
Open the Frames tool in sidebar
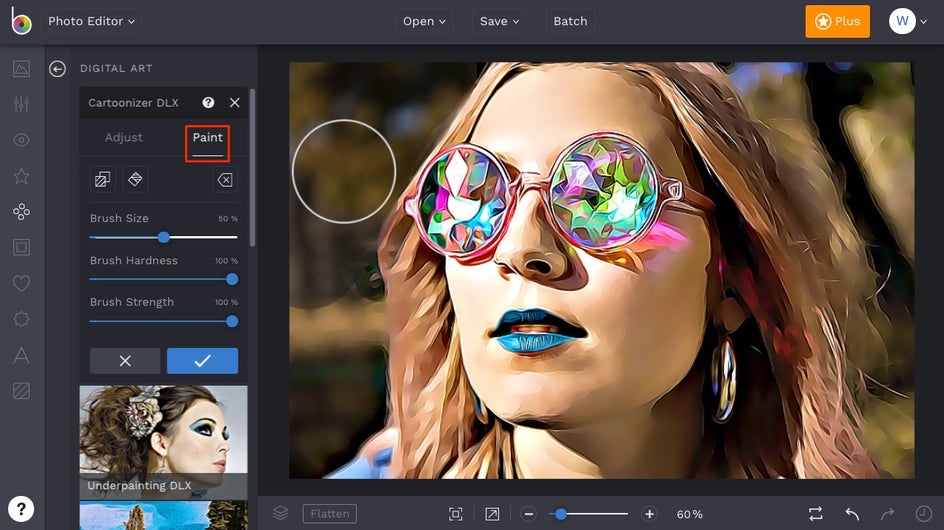[21, 247]
